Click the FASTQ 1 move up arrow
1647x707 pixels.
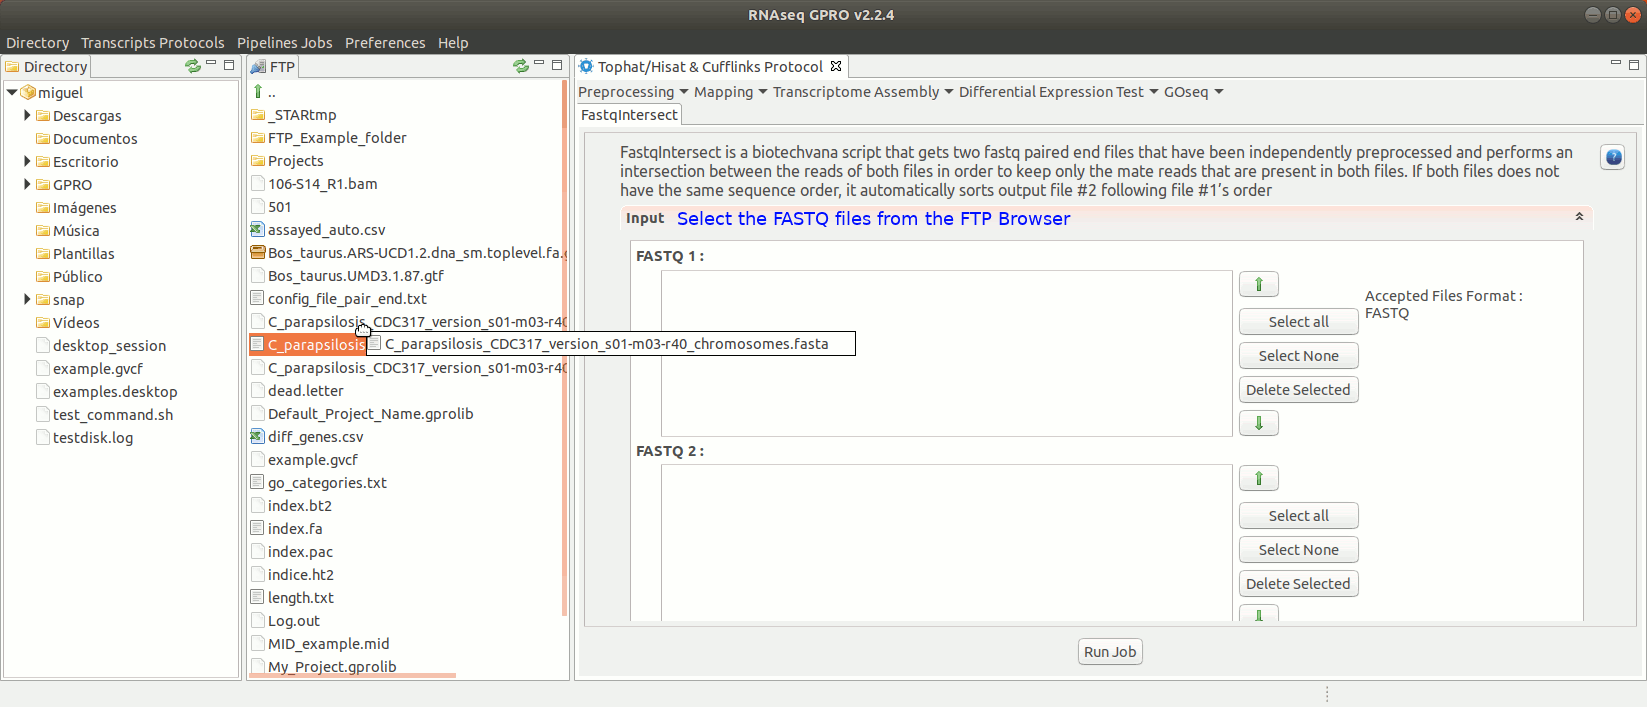tap(1258, 285)
